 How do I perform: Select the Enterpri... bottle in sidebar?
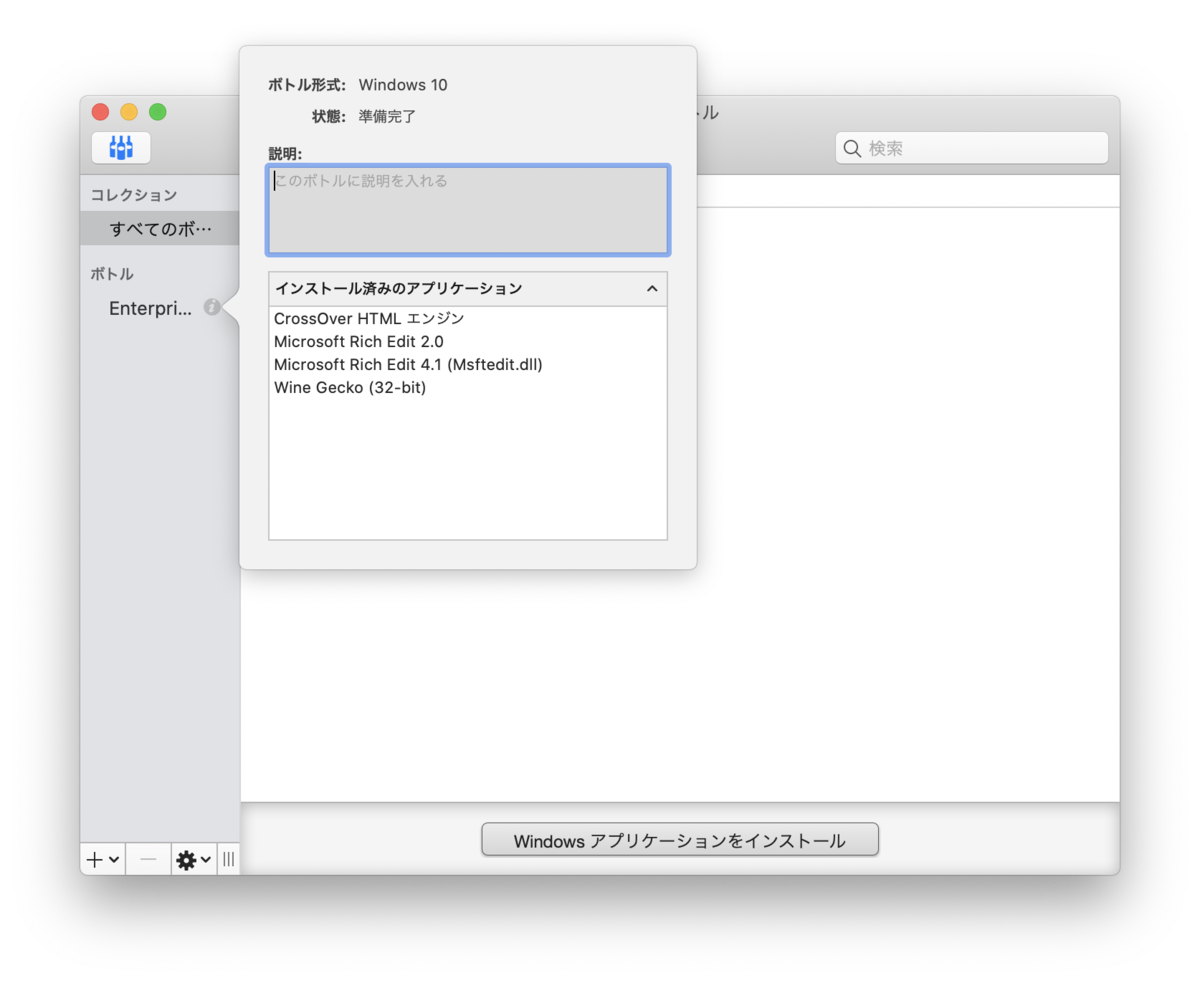coord(150,309)
